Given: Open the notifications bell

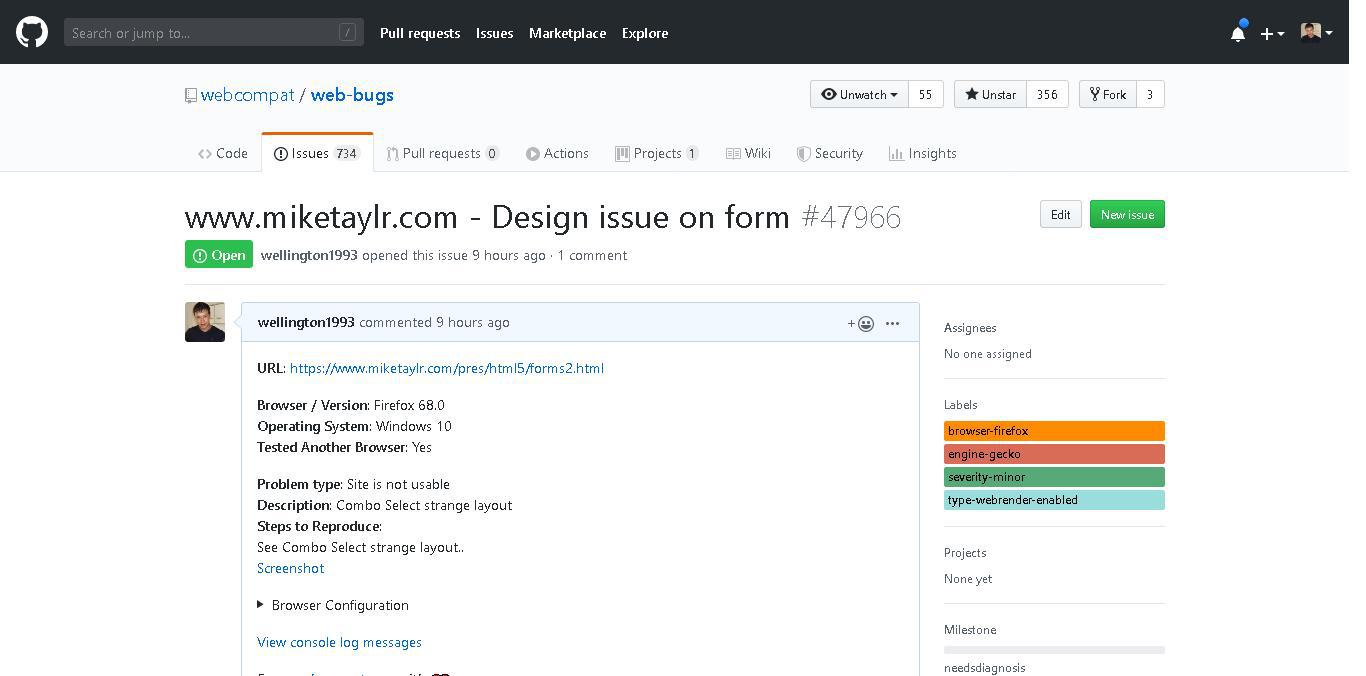Looking at the screenshot, I should (1238, 33).
